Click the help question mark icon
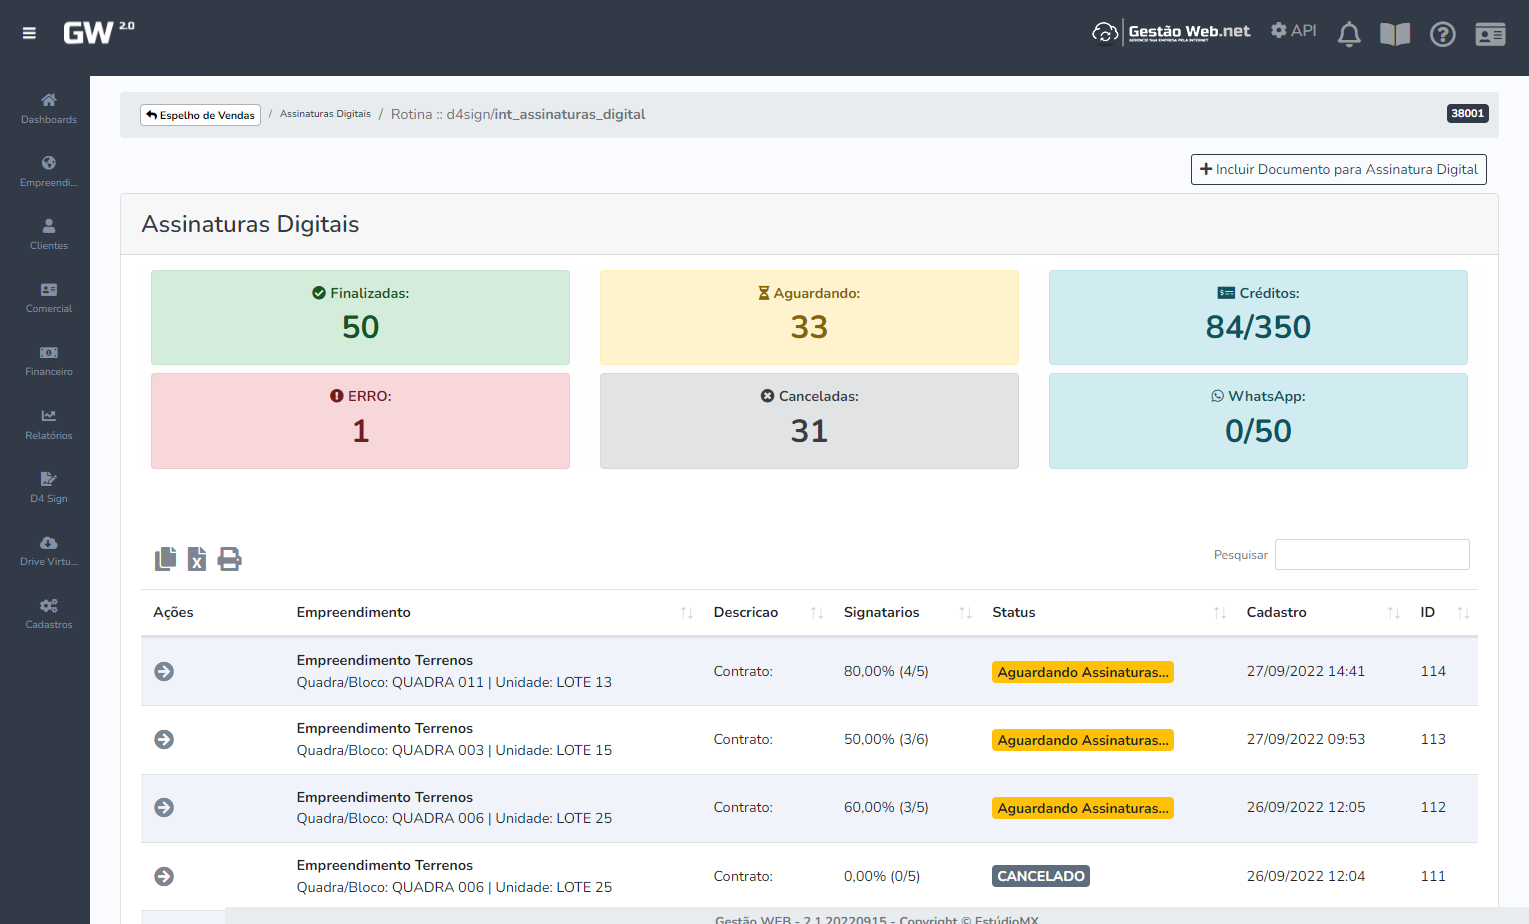The image size is (1529, 924). pyautogui.click(x=1442, y=34)
